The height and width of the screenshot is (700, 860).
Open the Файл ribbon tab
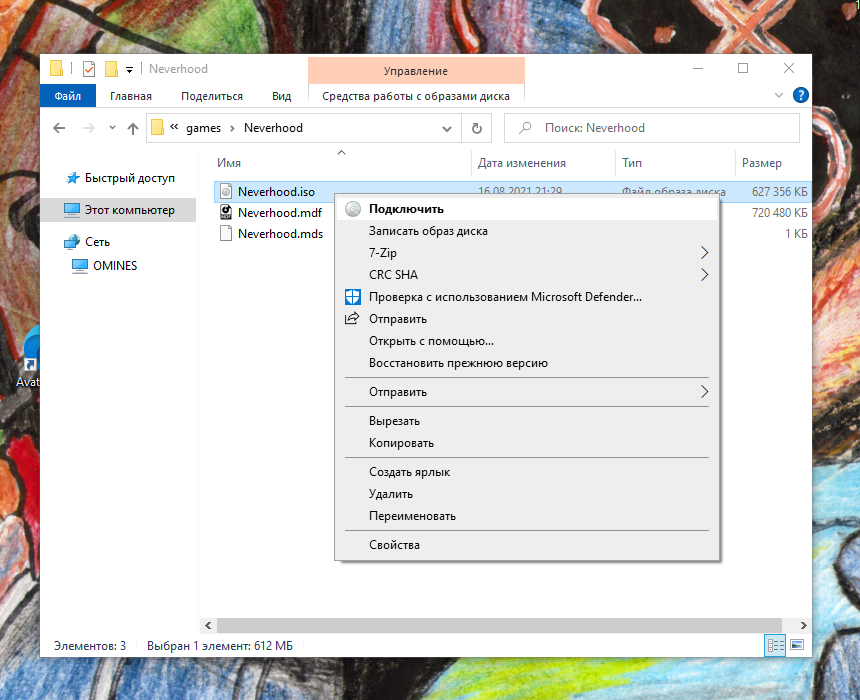[67, 96]
